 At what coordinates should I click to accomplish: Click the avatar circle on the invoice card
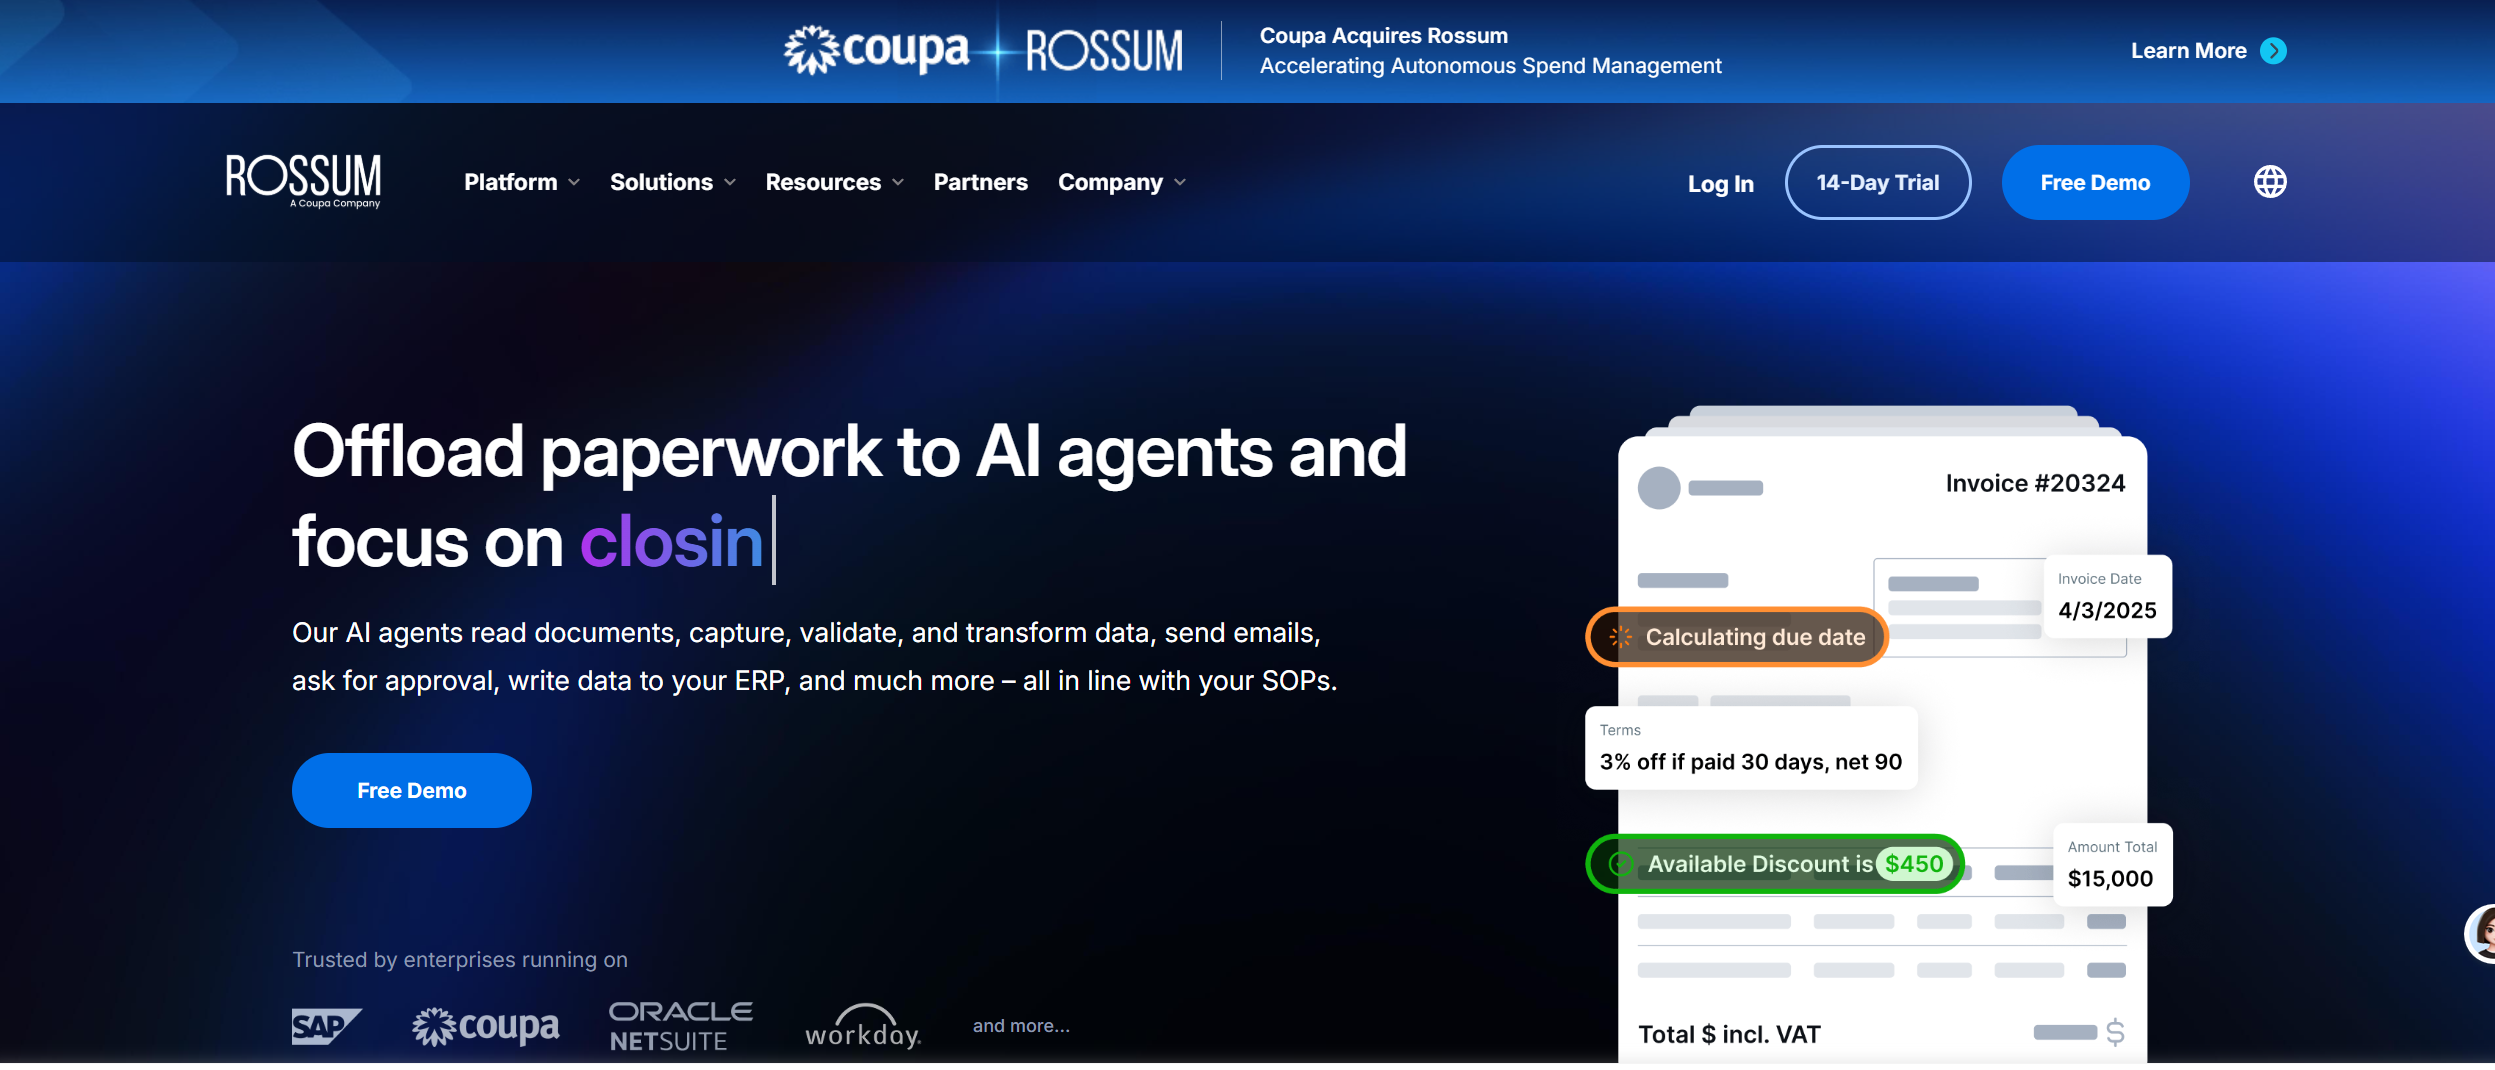[x=1659, y=488]
